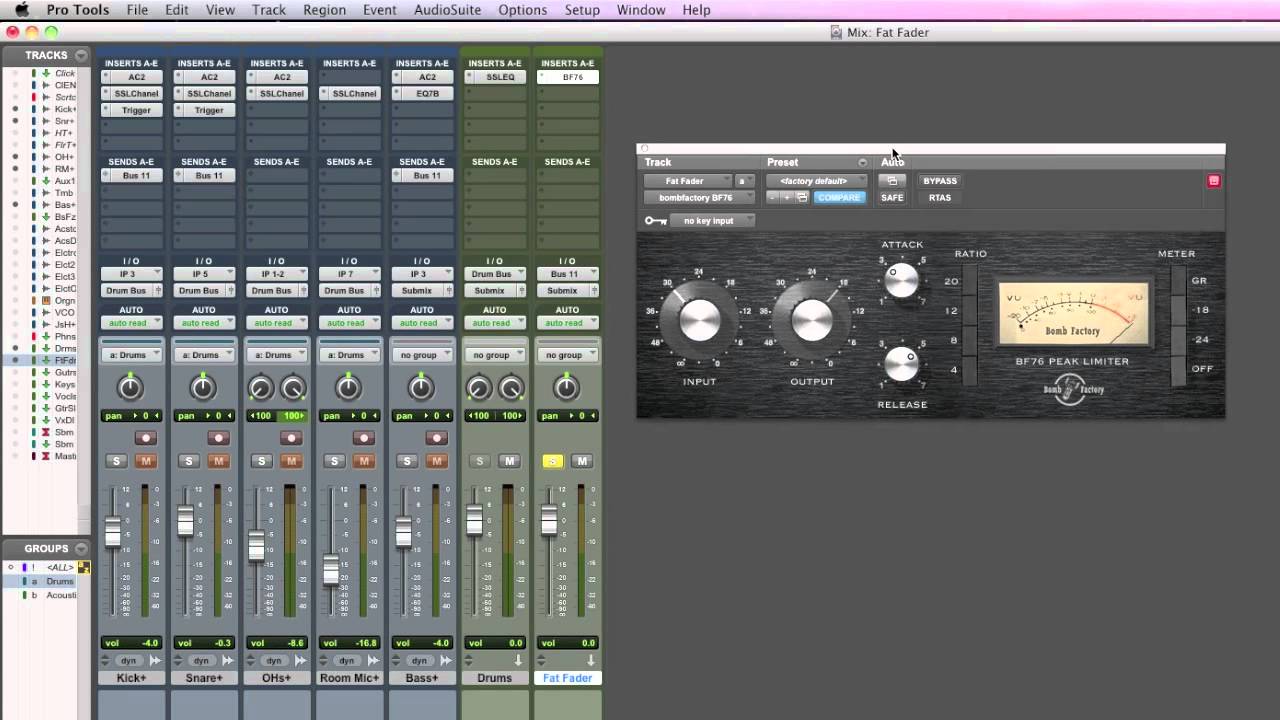Click the Drums group color indicator
Viewport: 1280px width, 720px height.
point(25,581)
